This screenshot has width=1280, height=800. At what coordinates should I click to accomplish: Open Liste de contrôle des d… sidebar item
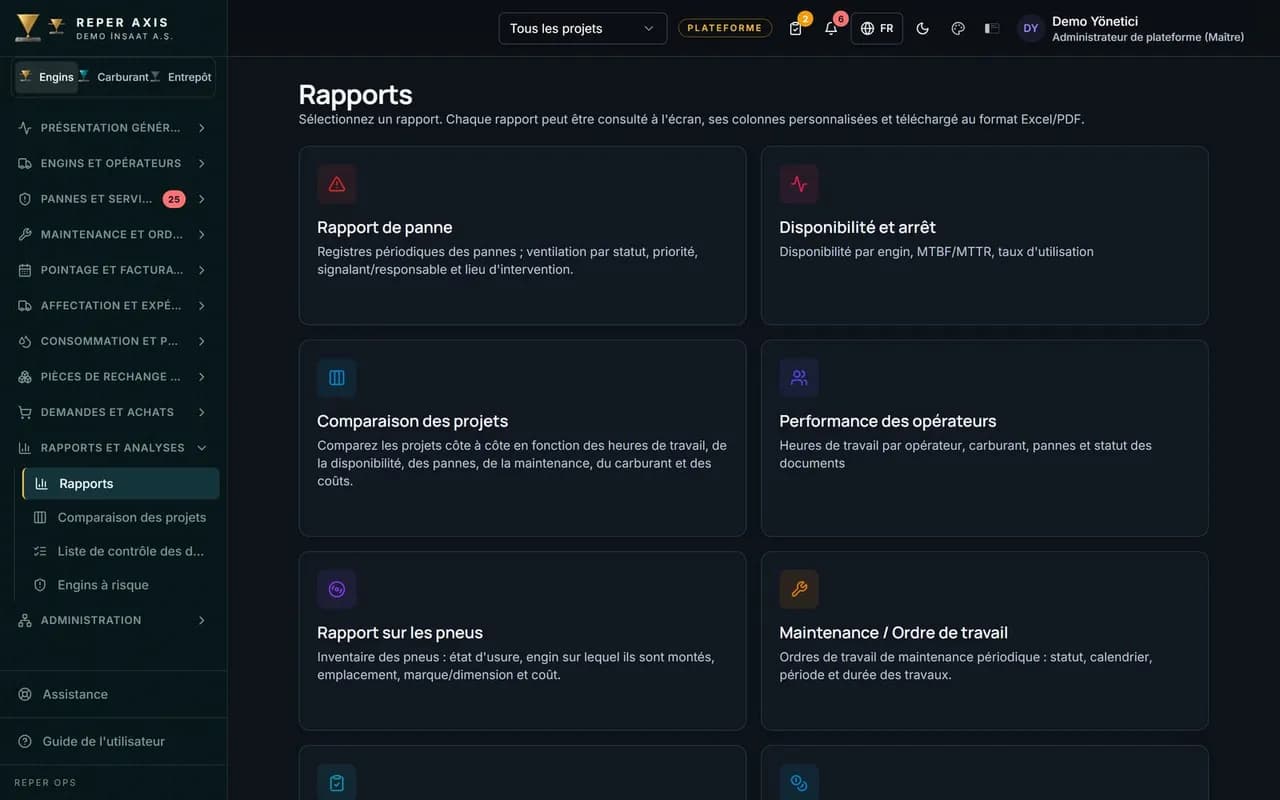tap(121, 551)
